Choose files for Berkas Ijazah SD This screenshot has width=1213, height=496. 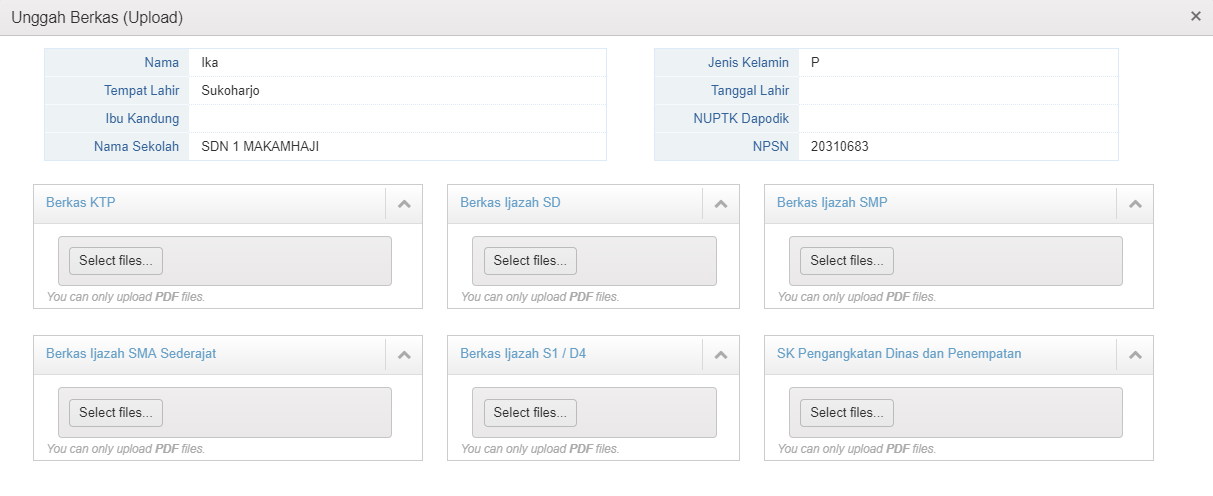click(530, 261)
